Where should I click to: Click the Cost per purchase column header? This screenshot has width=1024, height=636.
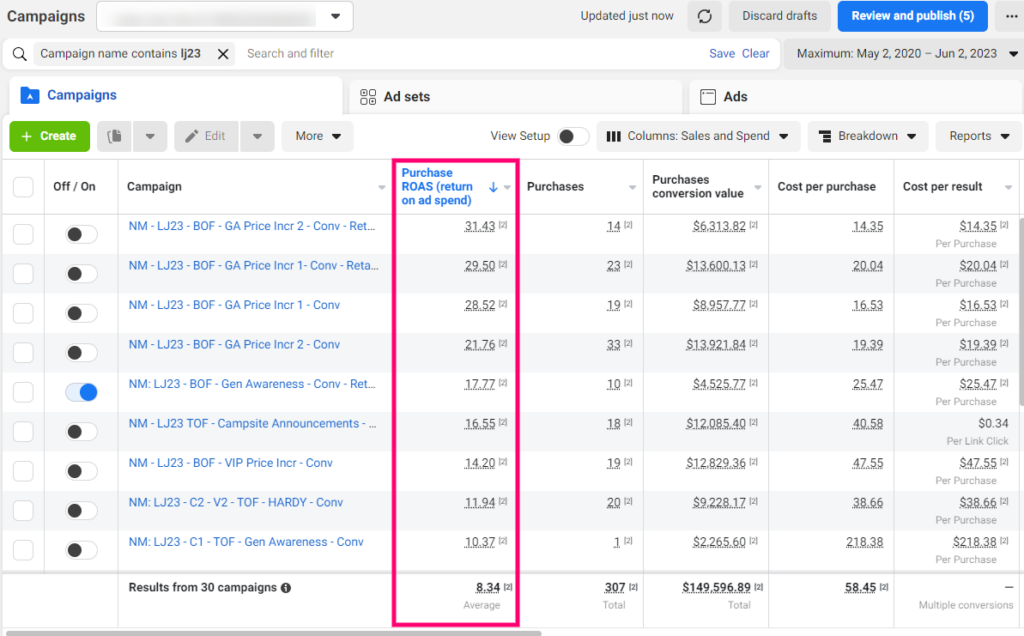click(826, 187)
